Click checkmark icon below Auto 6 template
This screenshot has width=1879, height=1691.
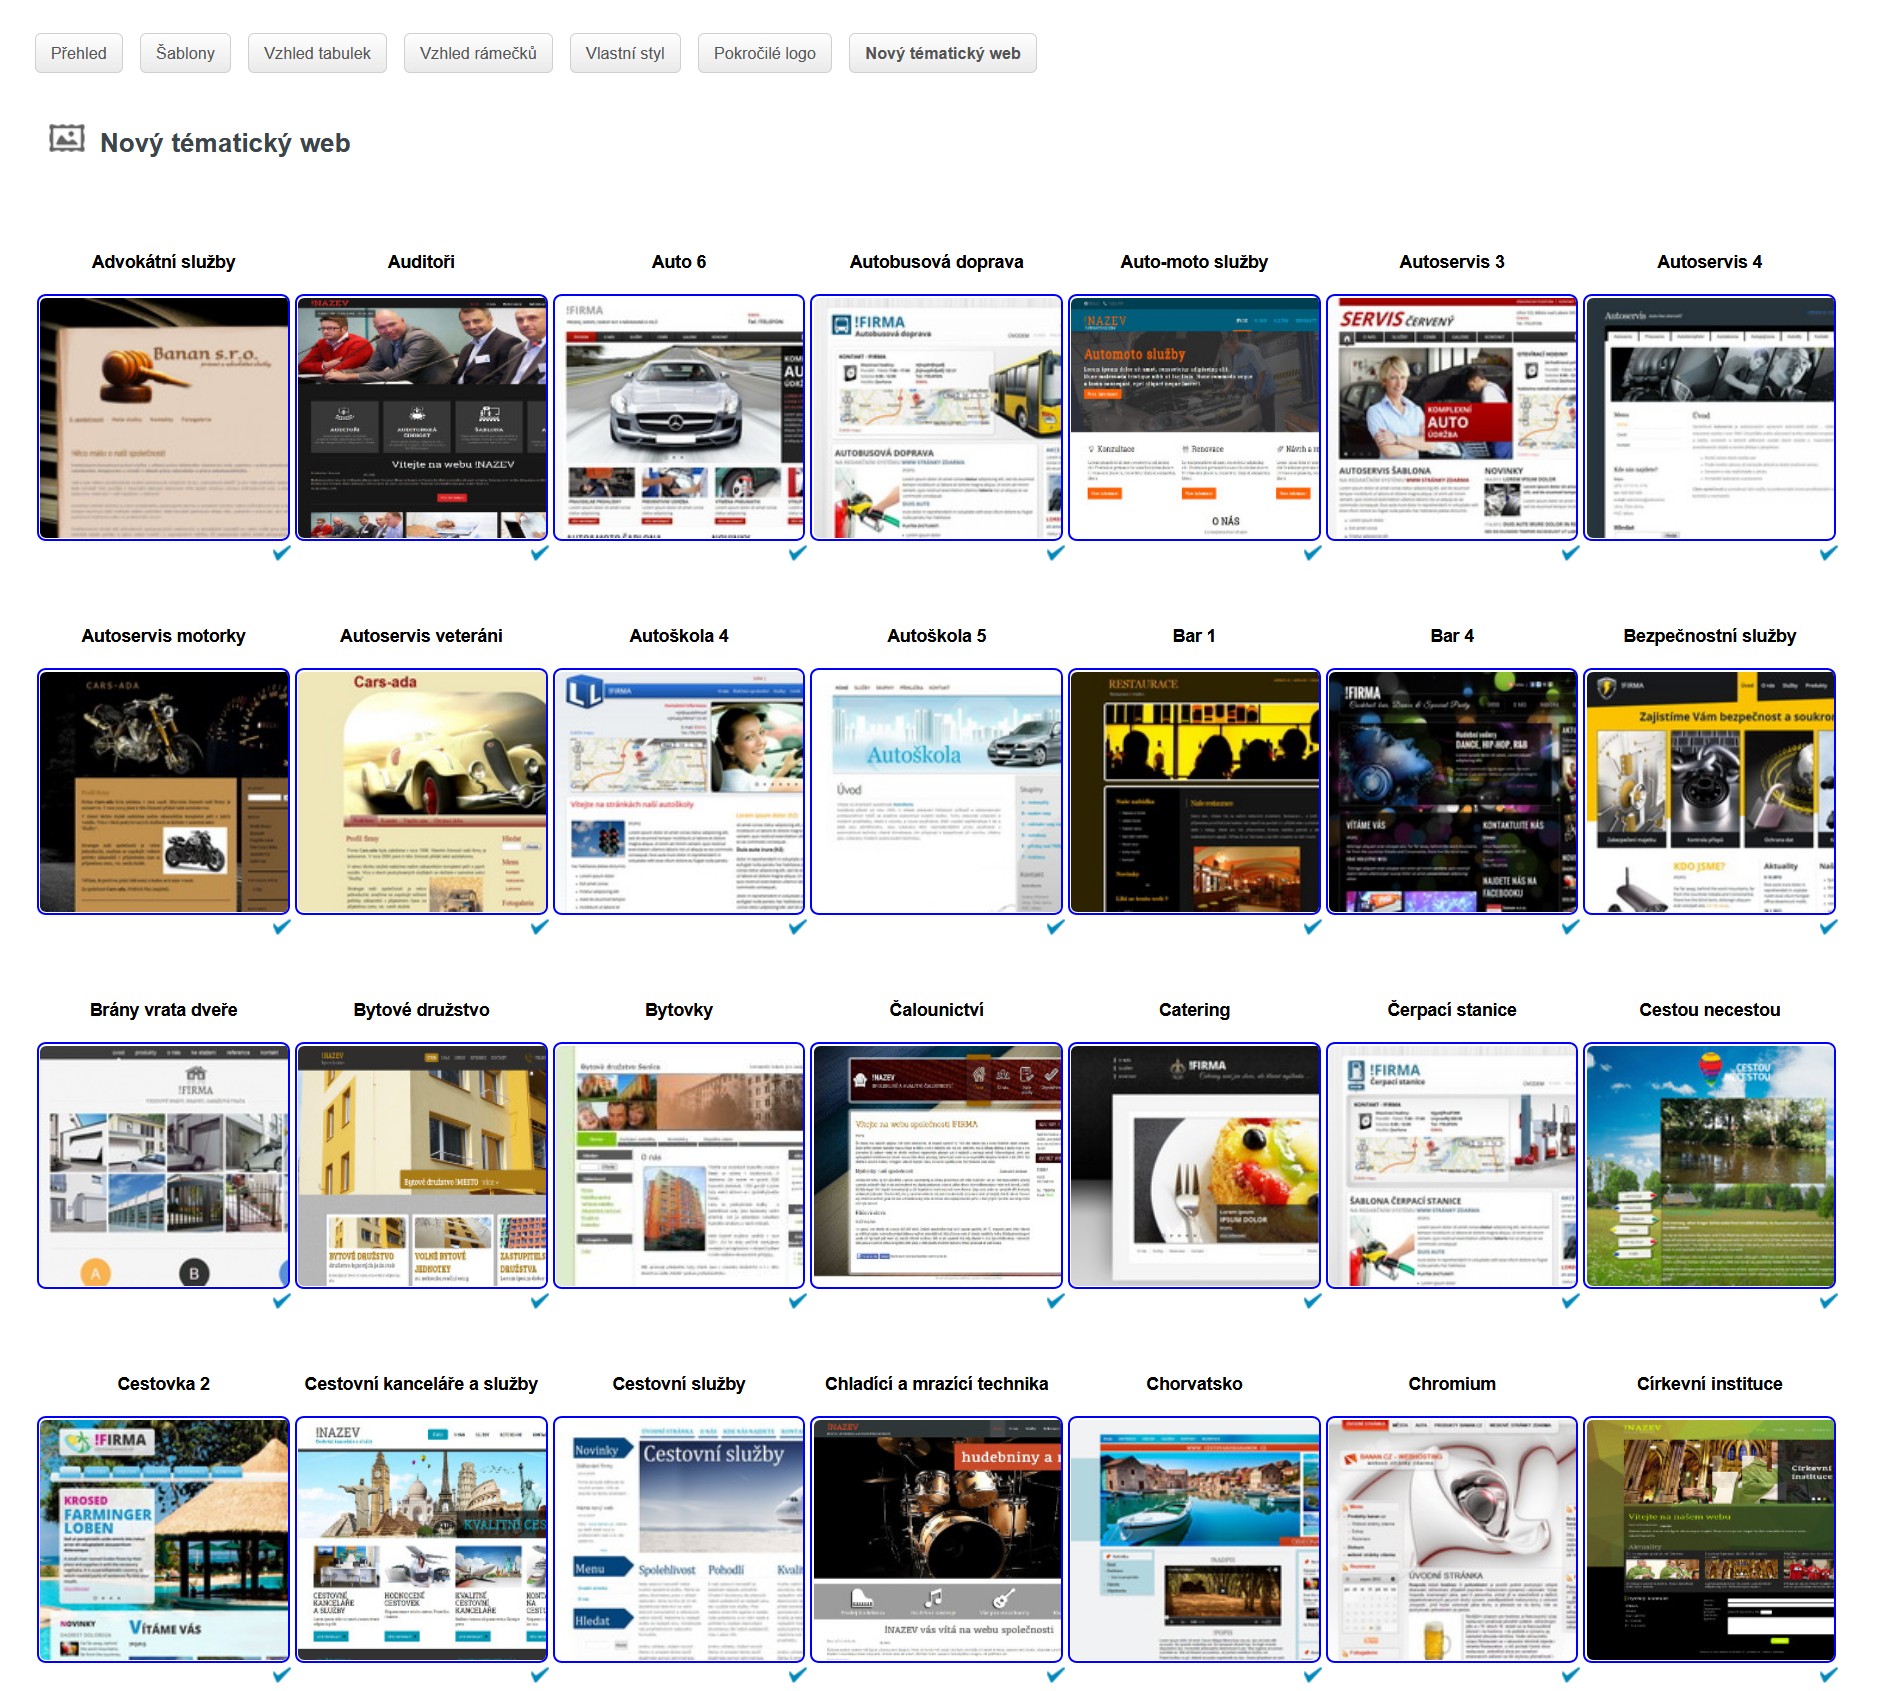[797, 553]
